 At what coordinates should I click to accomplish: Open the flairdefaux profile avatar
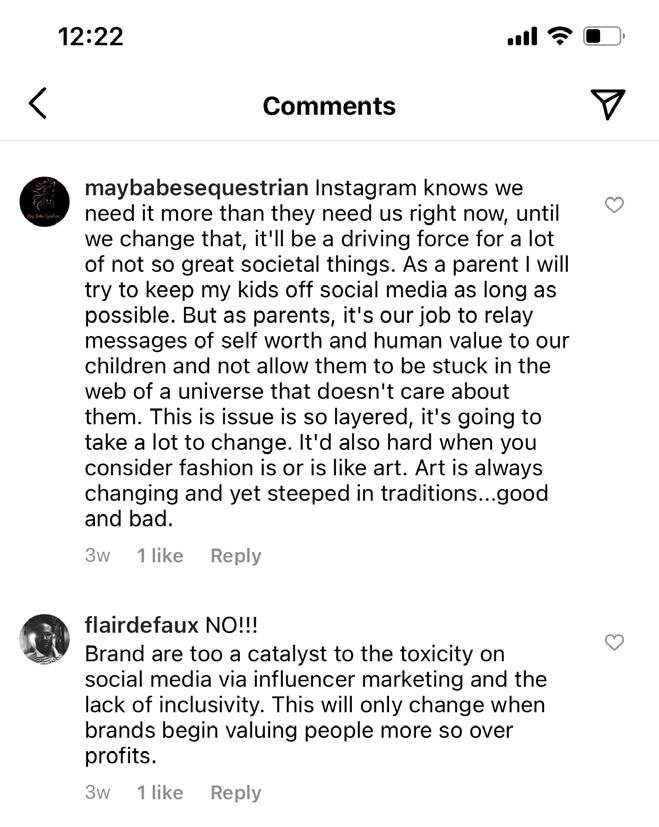pyautogui.click(x=45, y=638)
